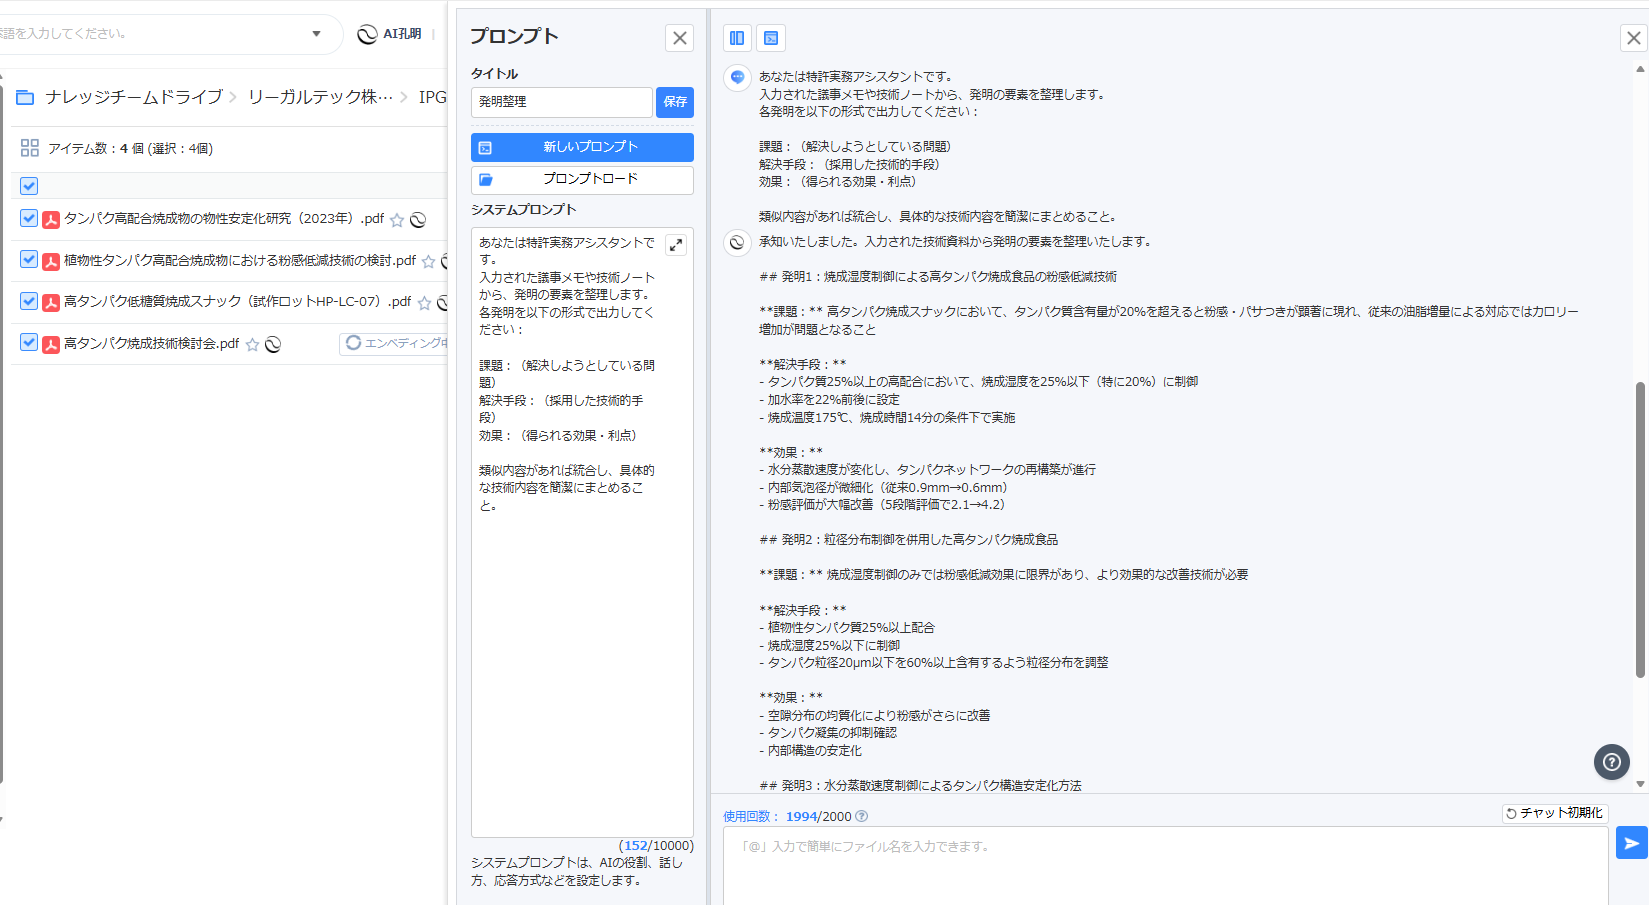Star the 高タンパク焼成技術検討会.pdf file
The width and height of the screenshot is (1649, 905).
pos(253,344)
